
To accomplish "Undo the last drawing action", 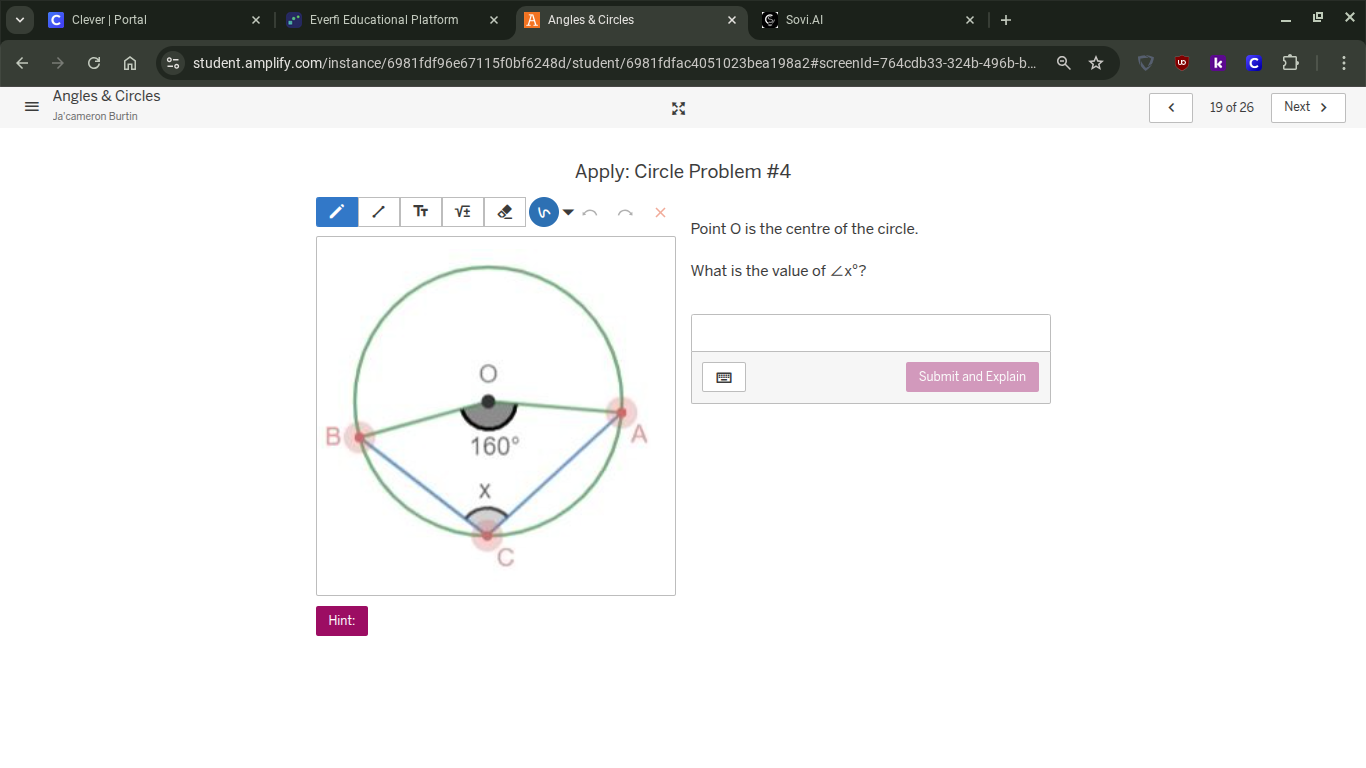I will coord(590,212).
